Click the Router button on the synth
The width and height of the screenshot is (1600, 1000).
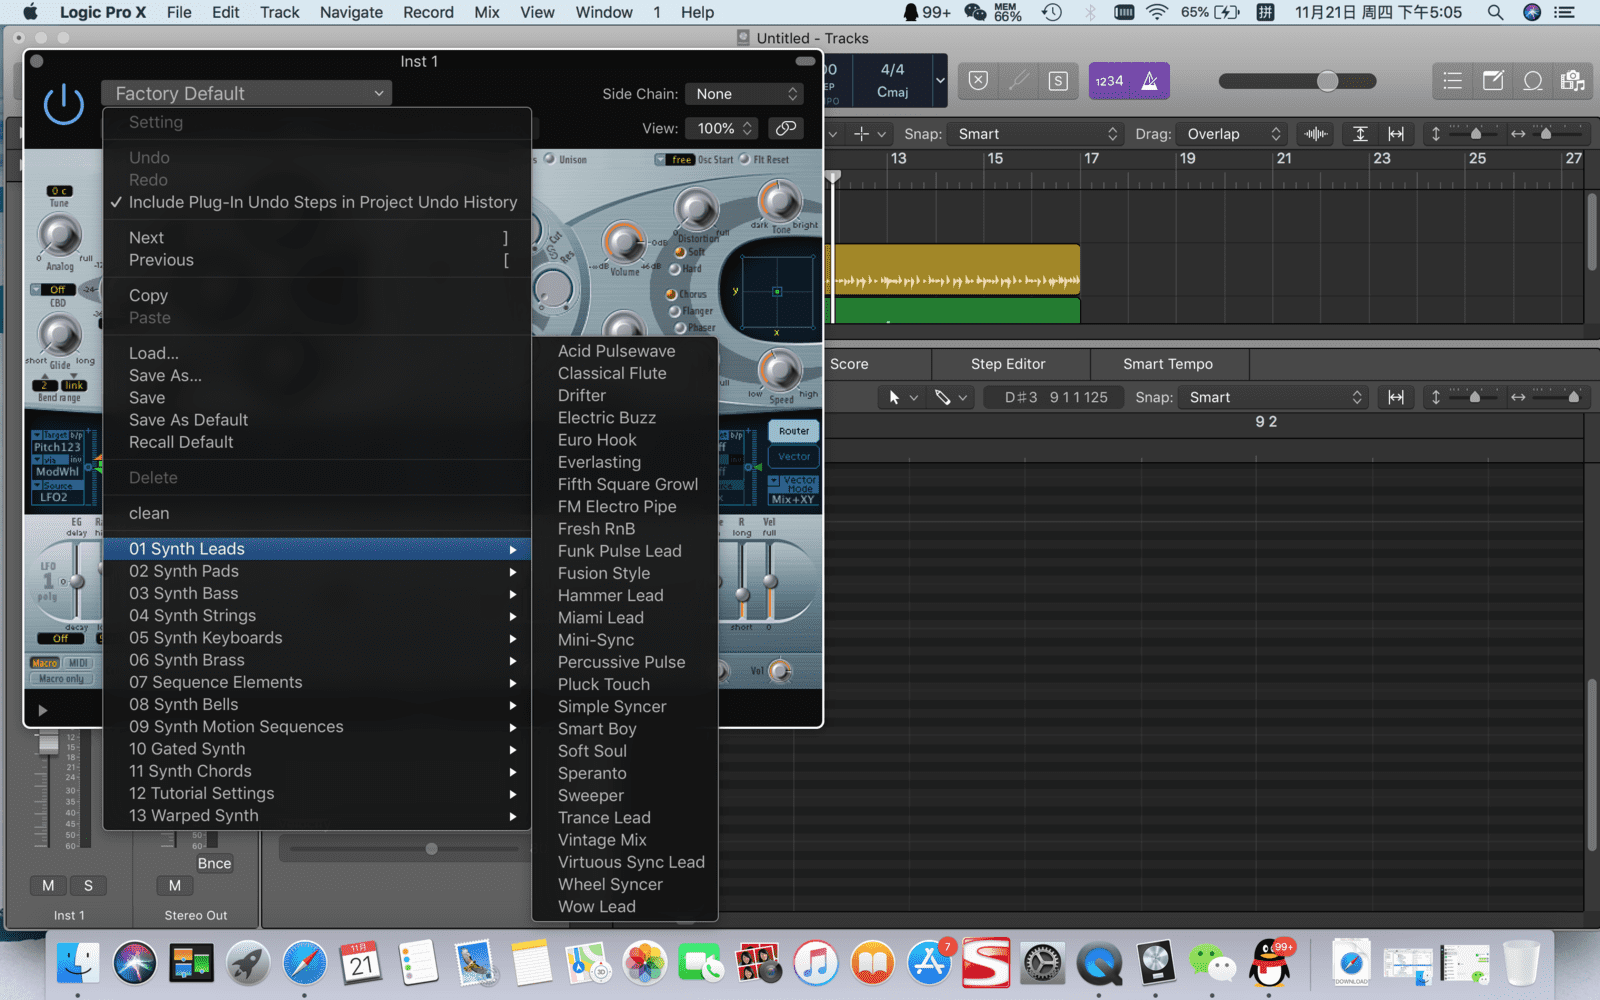point(794,431)
